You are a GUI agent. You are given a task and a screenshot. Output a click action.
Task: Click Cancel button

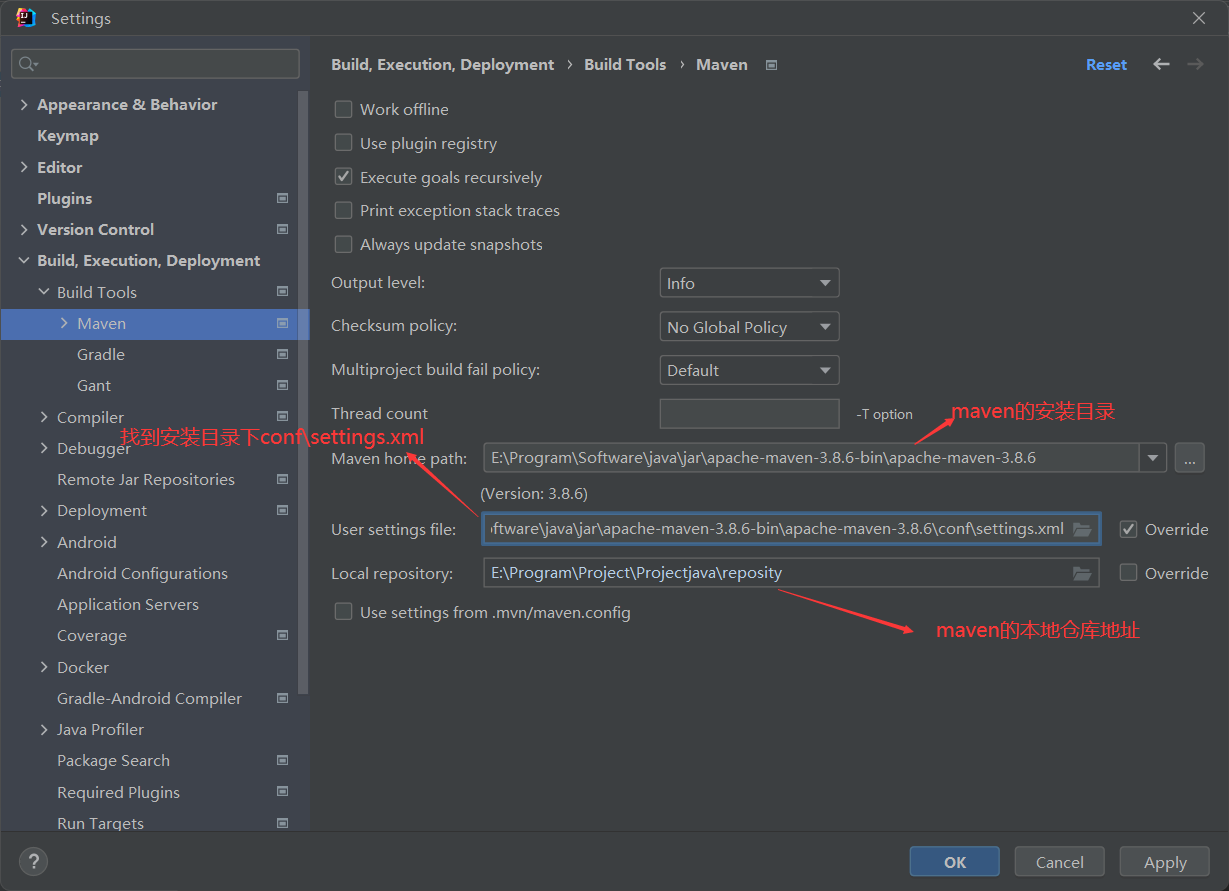pos(1060,862)
